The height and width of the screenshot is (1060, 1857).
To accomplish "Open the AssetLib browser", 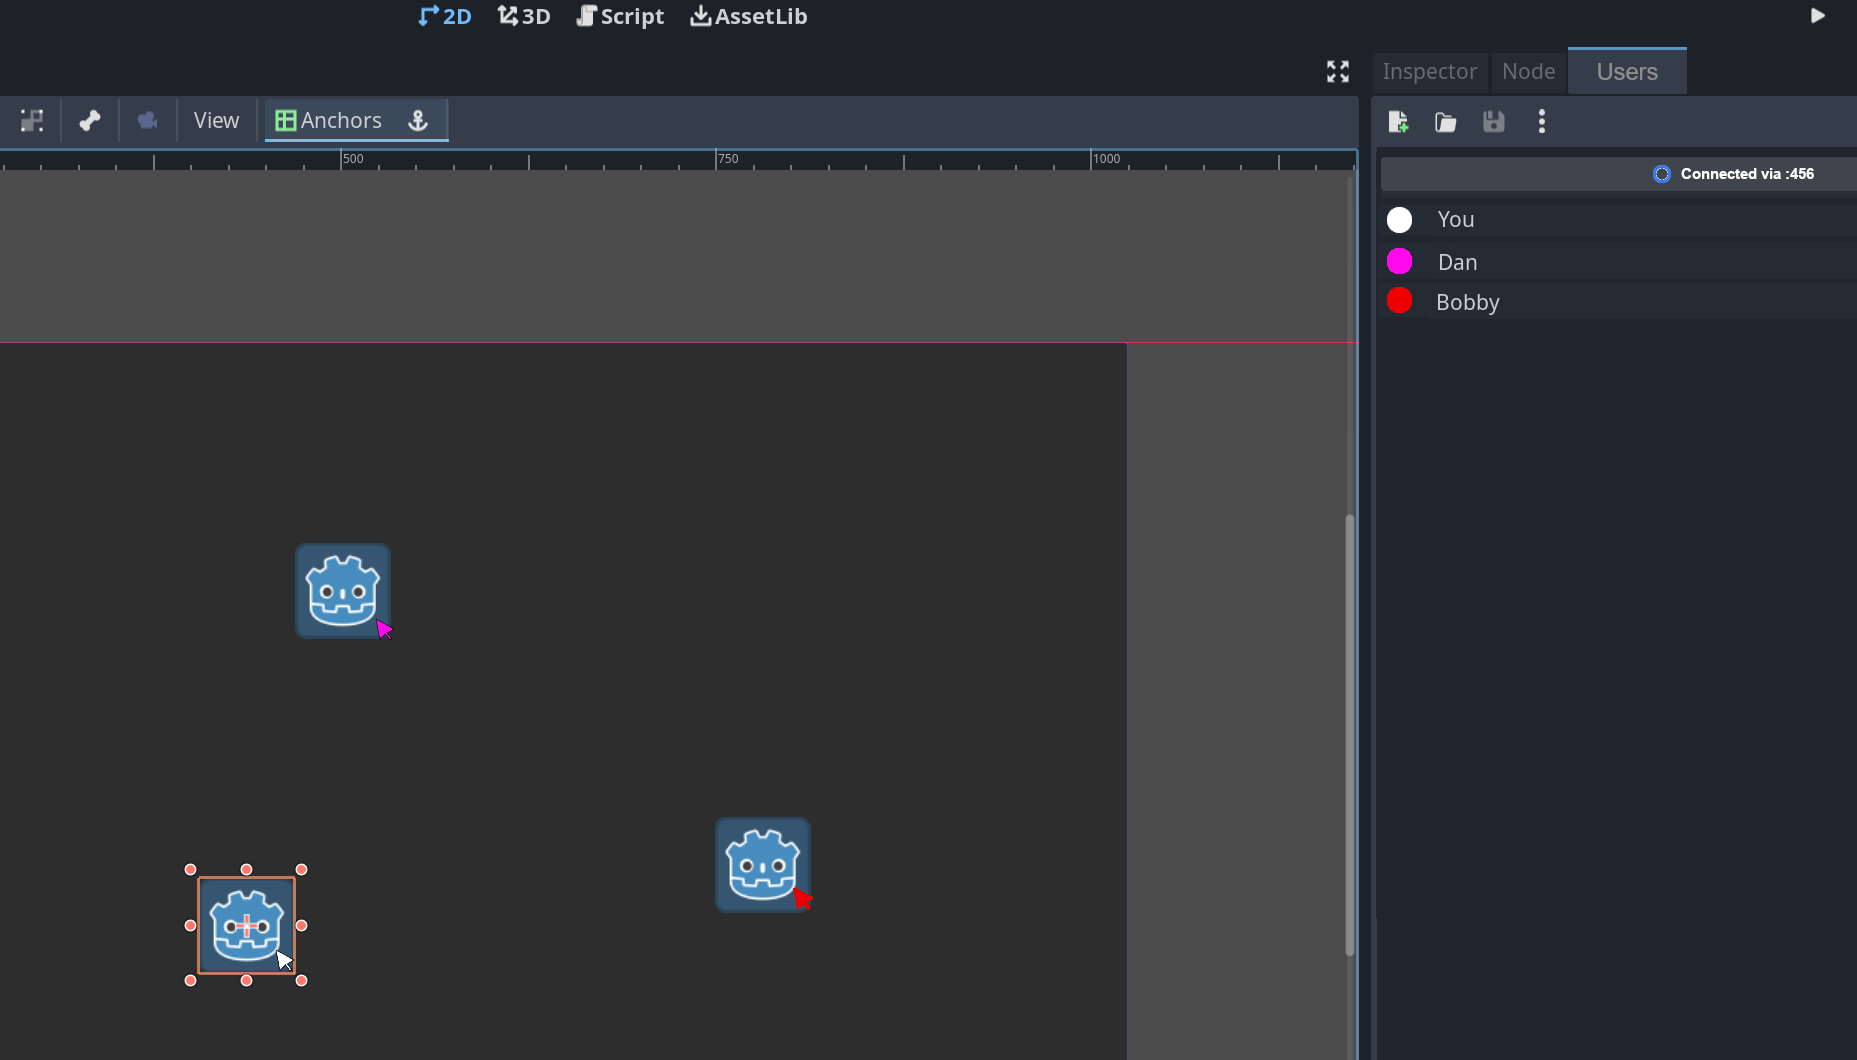I will 748,16.
